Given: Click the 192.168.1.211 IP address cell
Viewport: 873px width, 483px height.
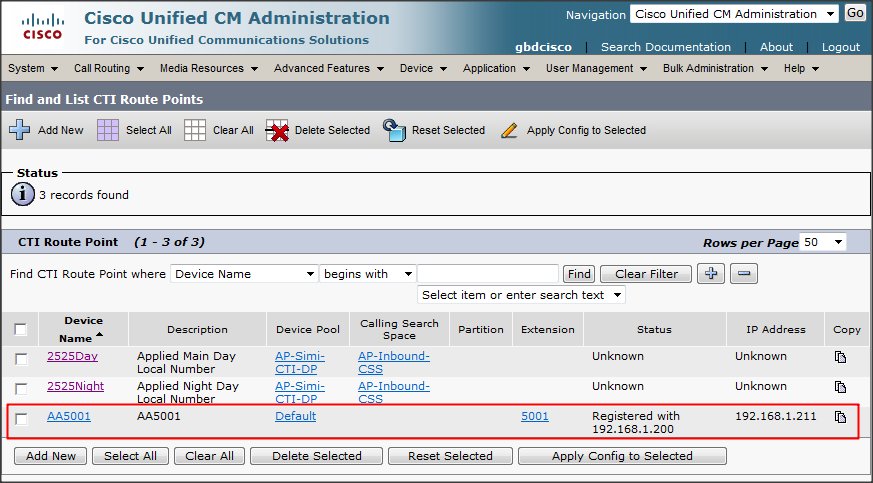Looking at the screenshot, I should (x=776, y=416).
